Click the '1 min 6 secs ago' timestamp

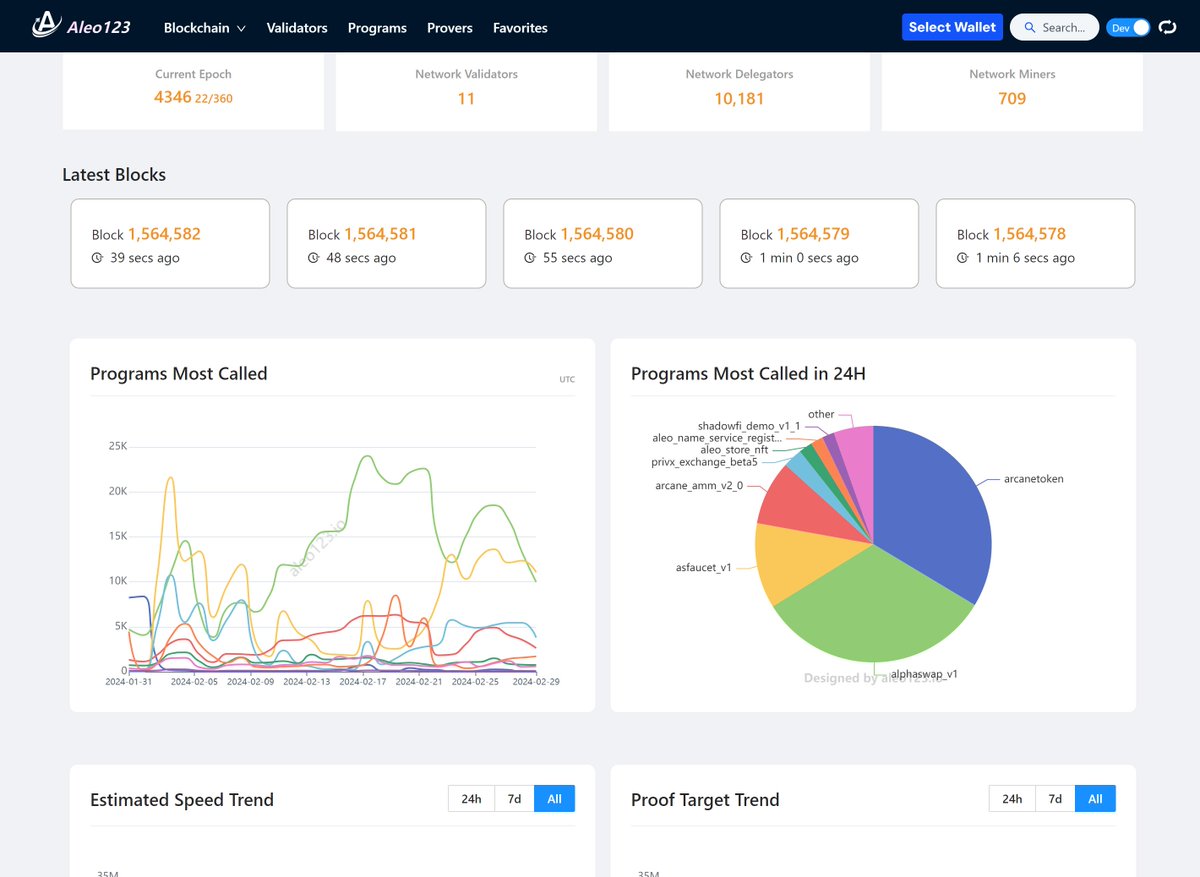(1026, 258)
